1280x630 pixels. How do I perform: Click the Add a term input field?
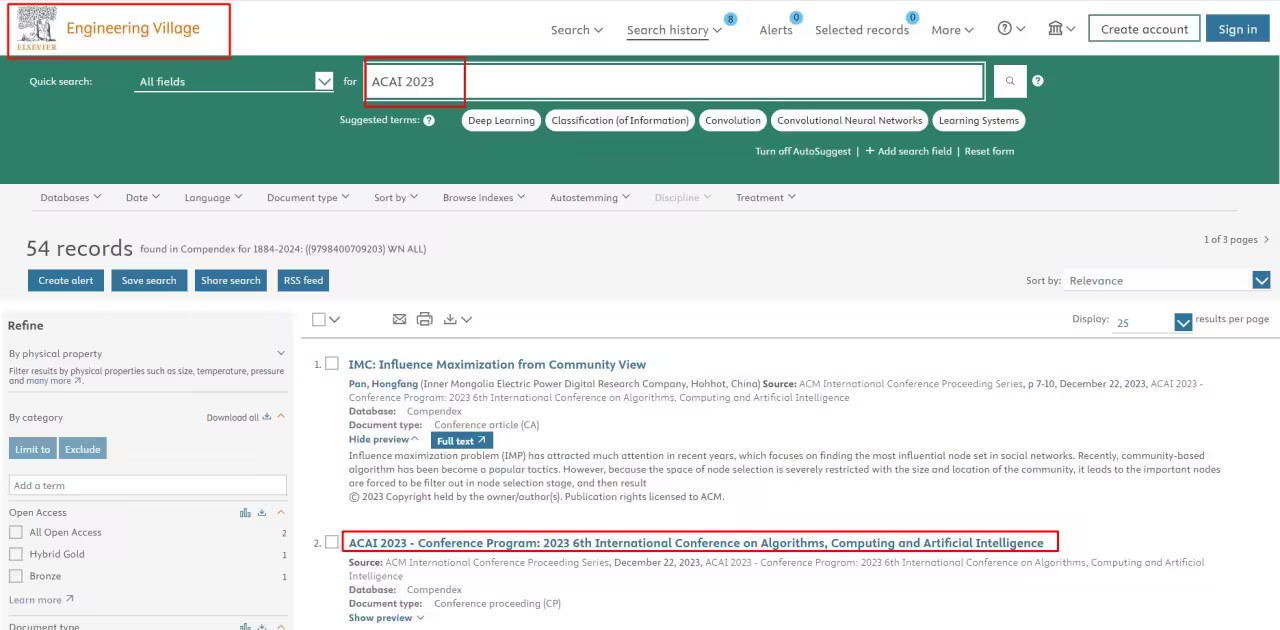[x=148, y=485]
